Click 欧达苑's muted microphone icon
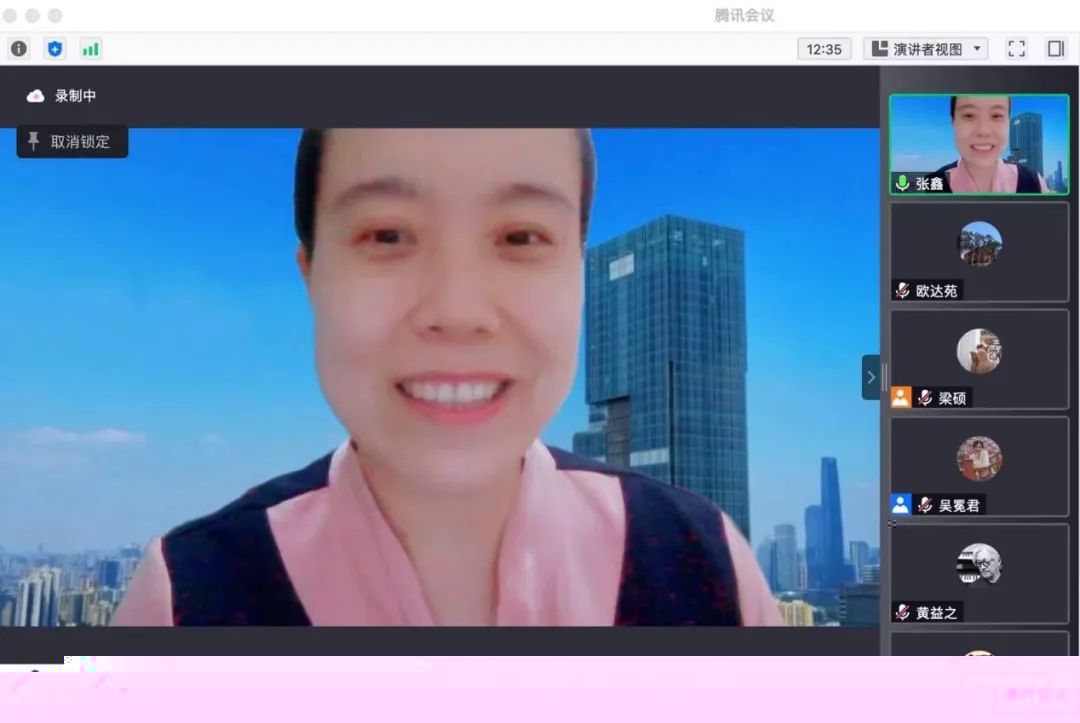Screen dimensions: 1080x723 tap(902, 291)
